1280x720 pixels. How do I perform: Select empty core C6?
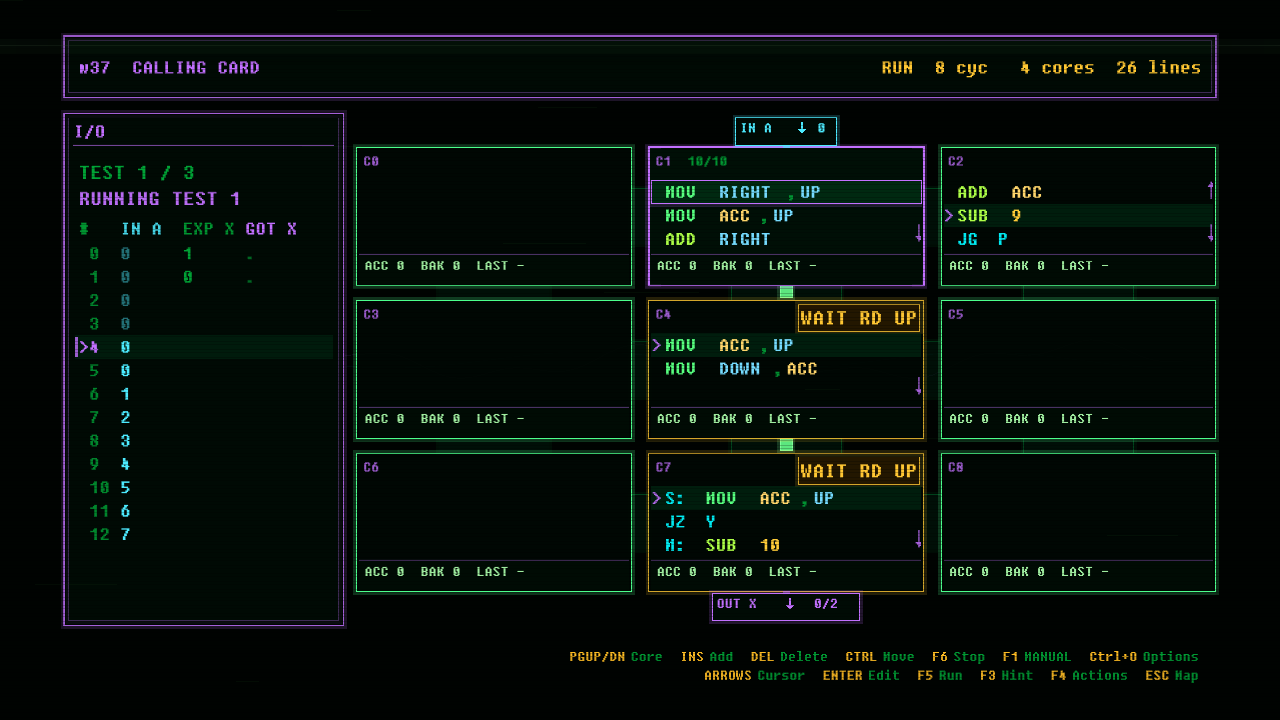click(x=494, y=522)
